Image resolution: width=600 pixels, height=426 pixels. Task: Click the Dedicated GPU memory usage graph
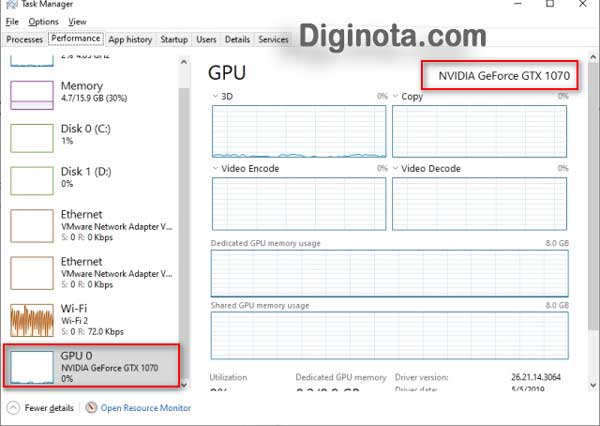(390, 273)
